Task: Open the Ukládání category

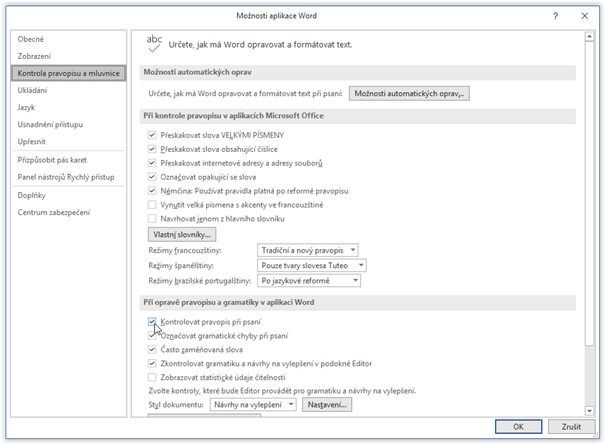Action: point(69,90)
